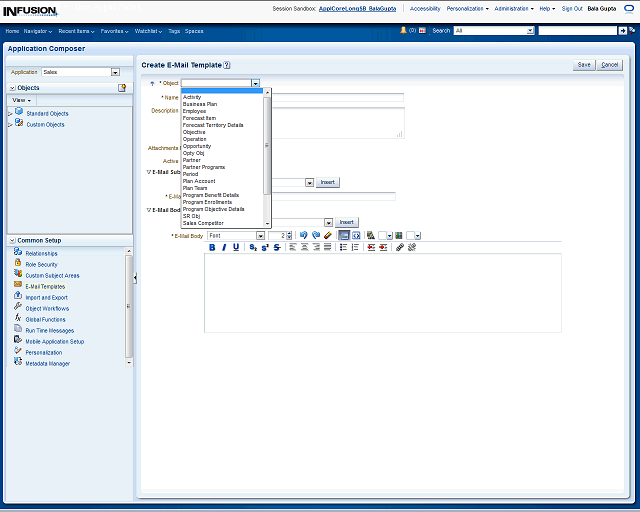640x512 pixels.
Task: Insert a hyperlink with the link icon
Action: click(x=399, y=247)
